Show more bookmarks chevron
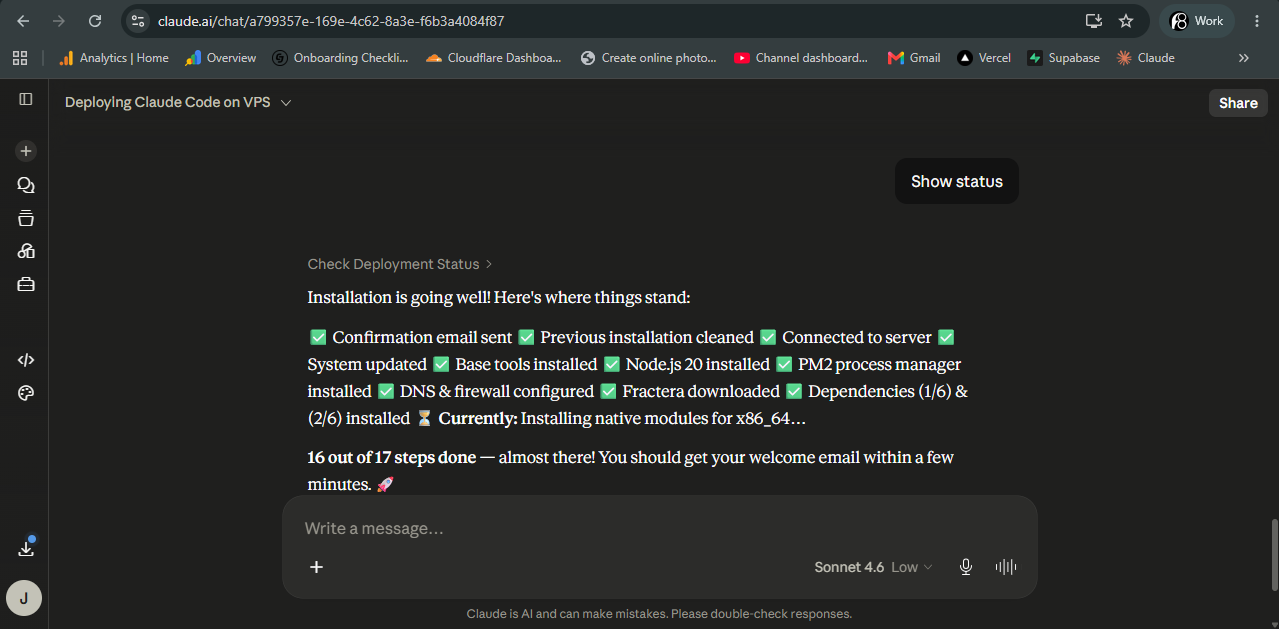Image resolution: width=1279 pixels, height=629 pixels. 1244,58
